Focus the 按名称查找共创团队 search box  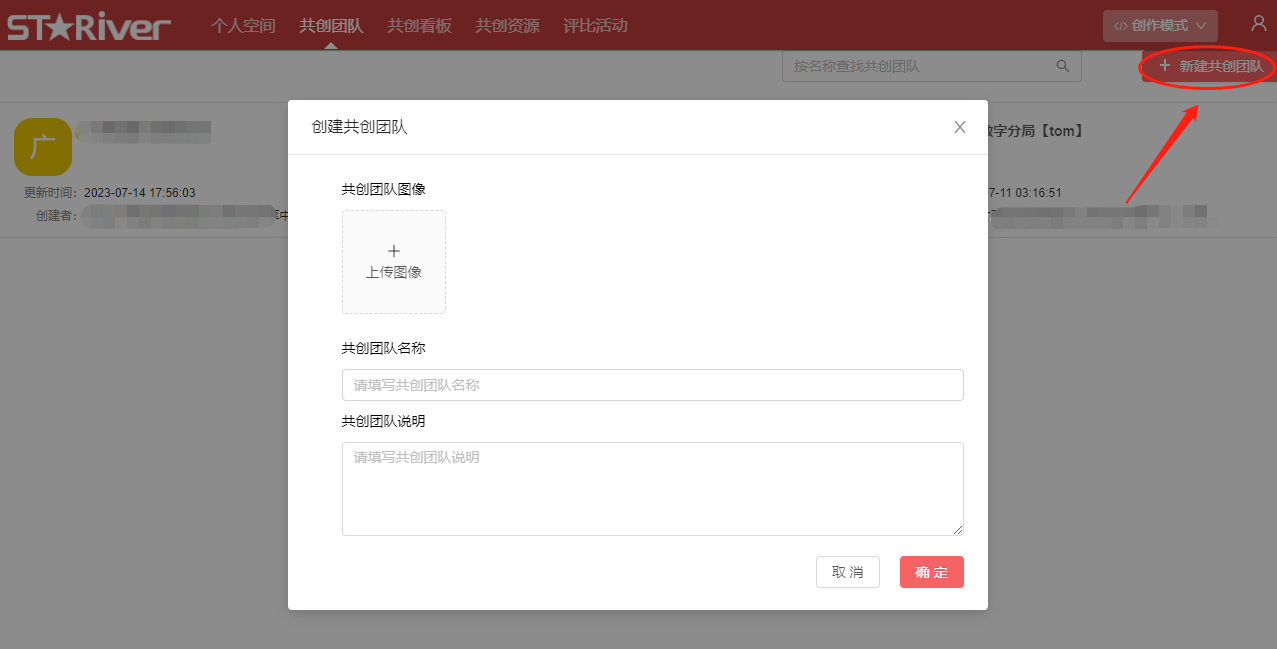pos(920,66)
